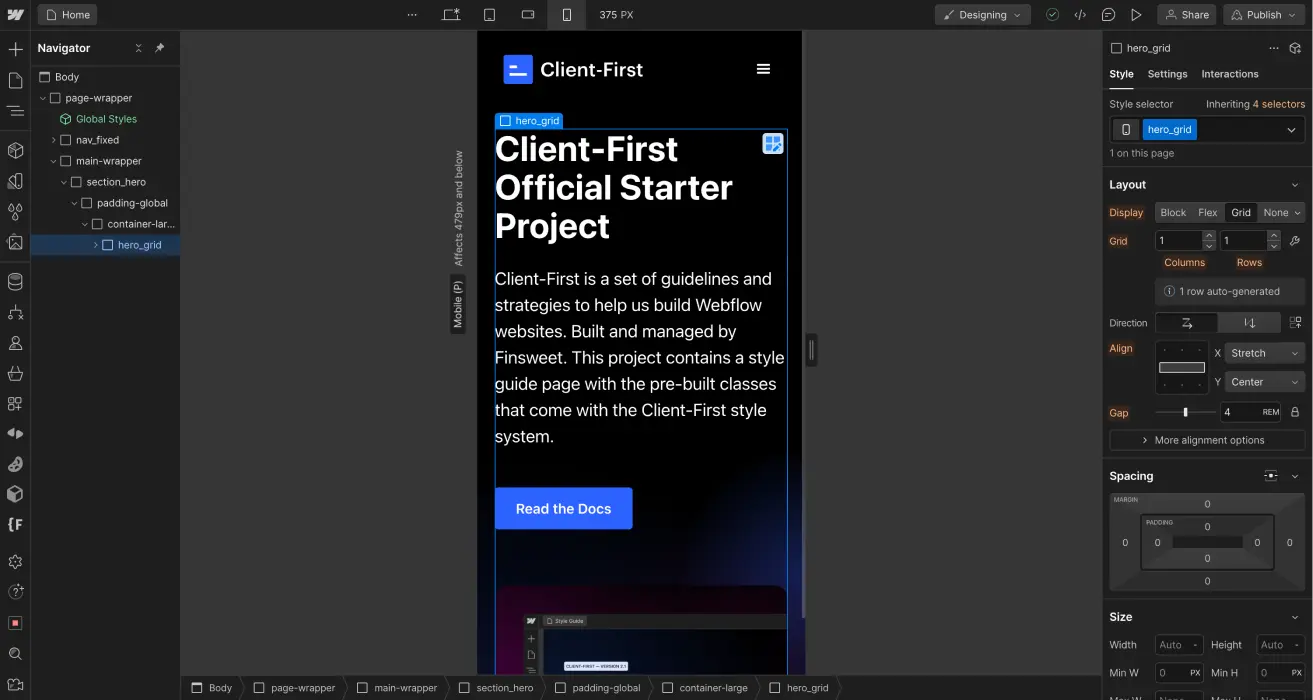Switch to the Interactions tab

point(1229,74)
